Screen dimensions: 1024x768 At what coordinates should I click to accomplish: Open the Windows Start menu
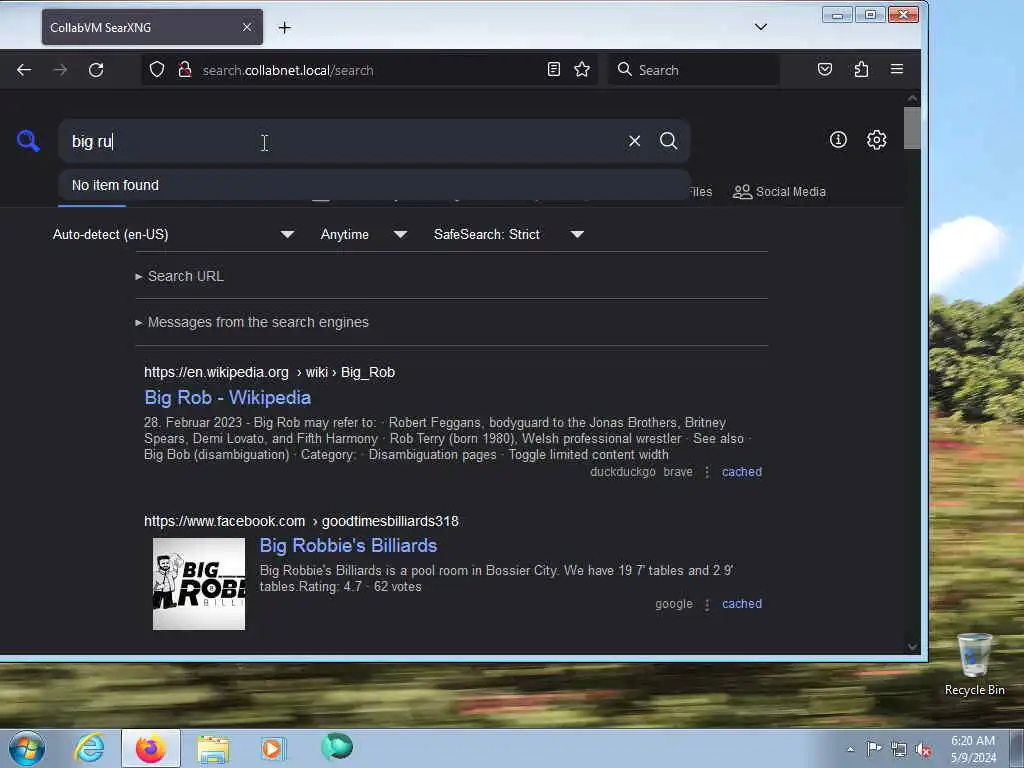point(27,748)
